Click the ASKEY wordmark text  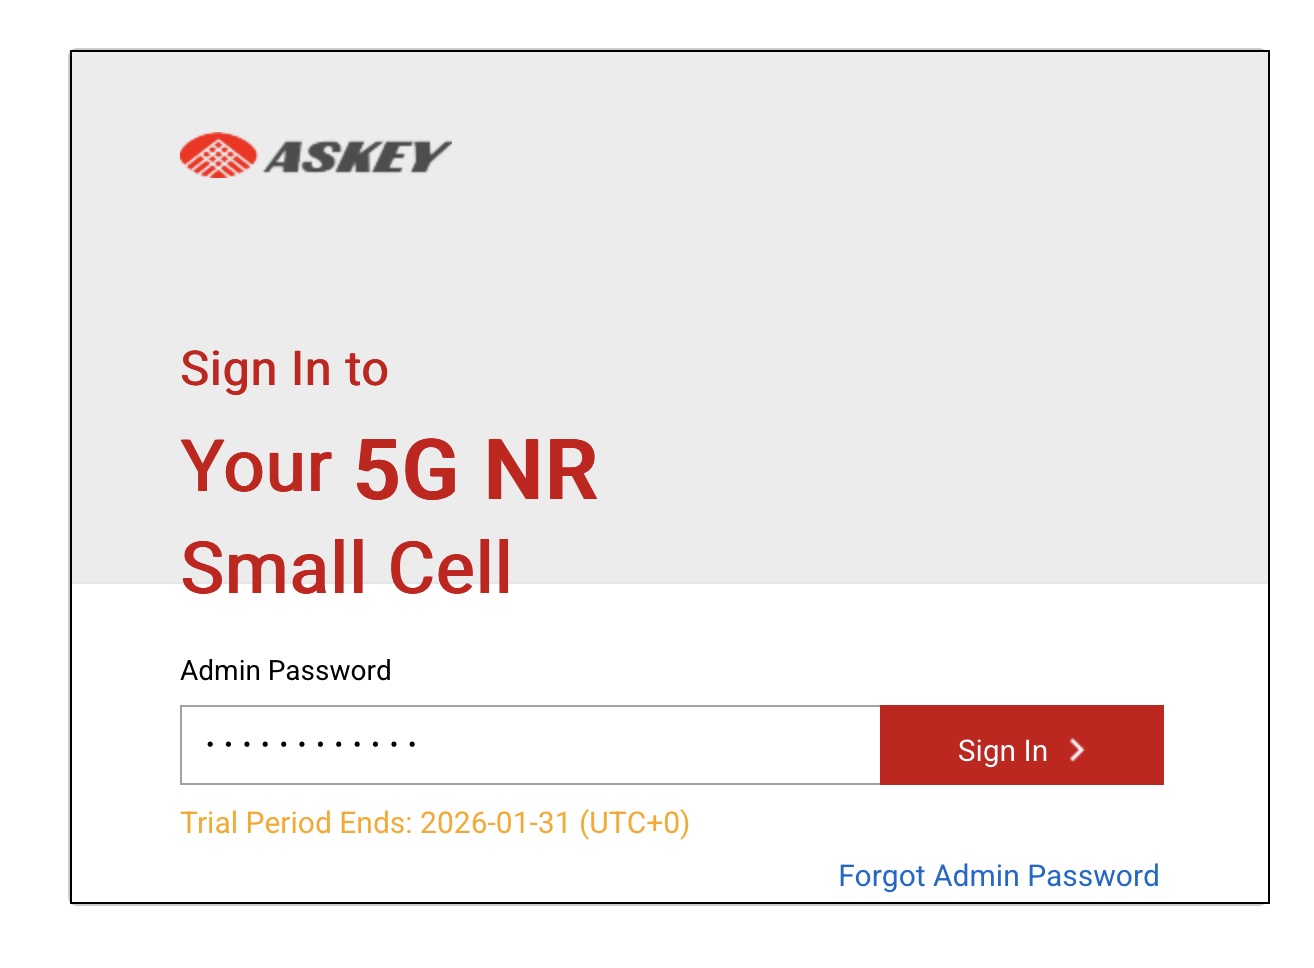357,157
